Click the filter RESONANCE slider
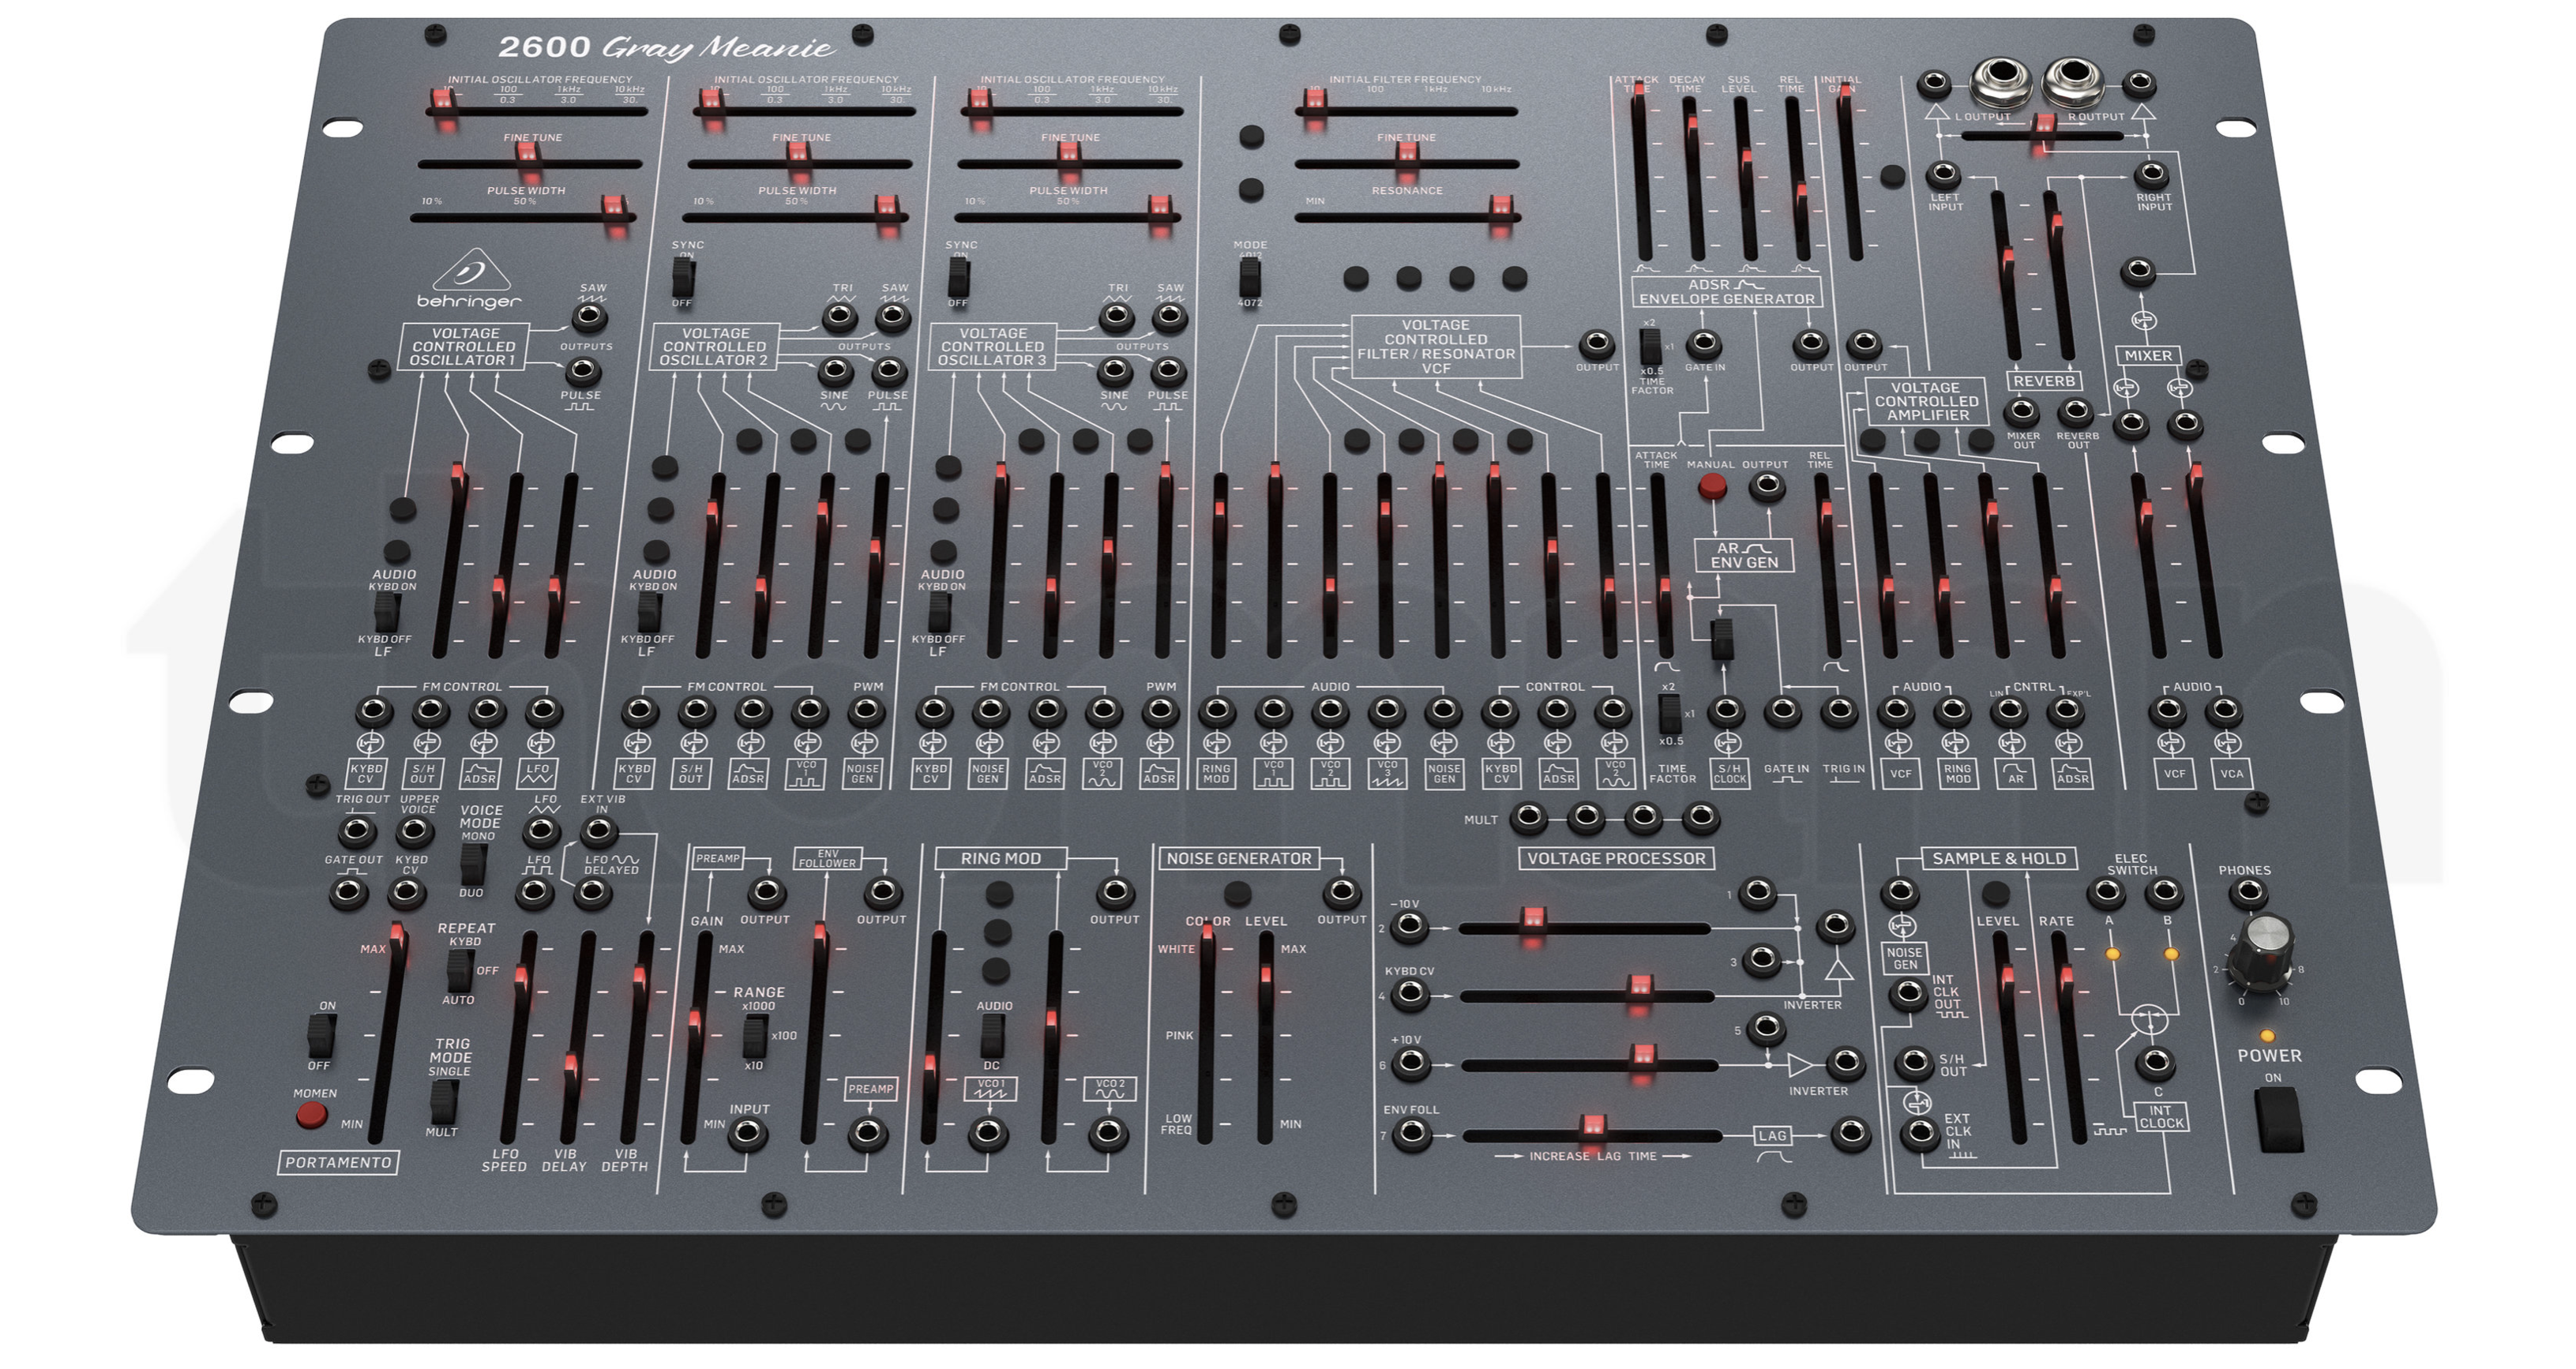The height and width of the screenshot is (1369, 2576). click(1409, 216)
